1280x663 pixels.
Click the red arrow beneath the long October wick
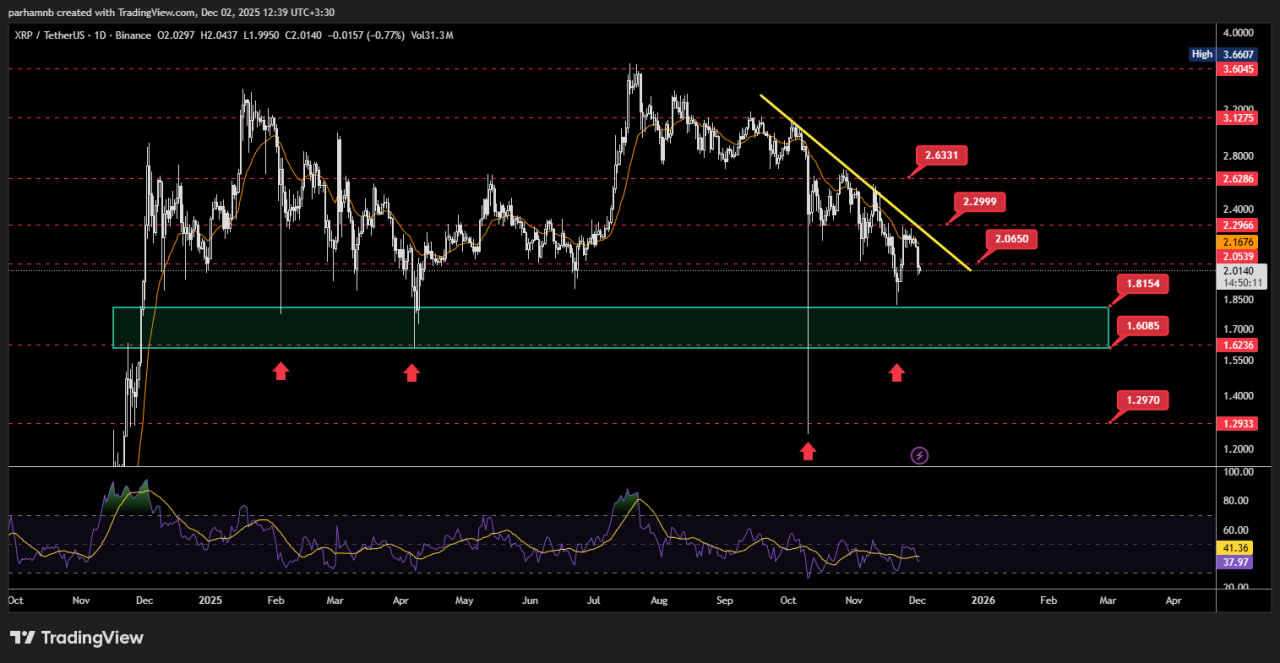tap(807, 451)
